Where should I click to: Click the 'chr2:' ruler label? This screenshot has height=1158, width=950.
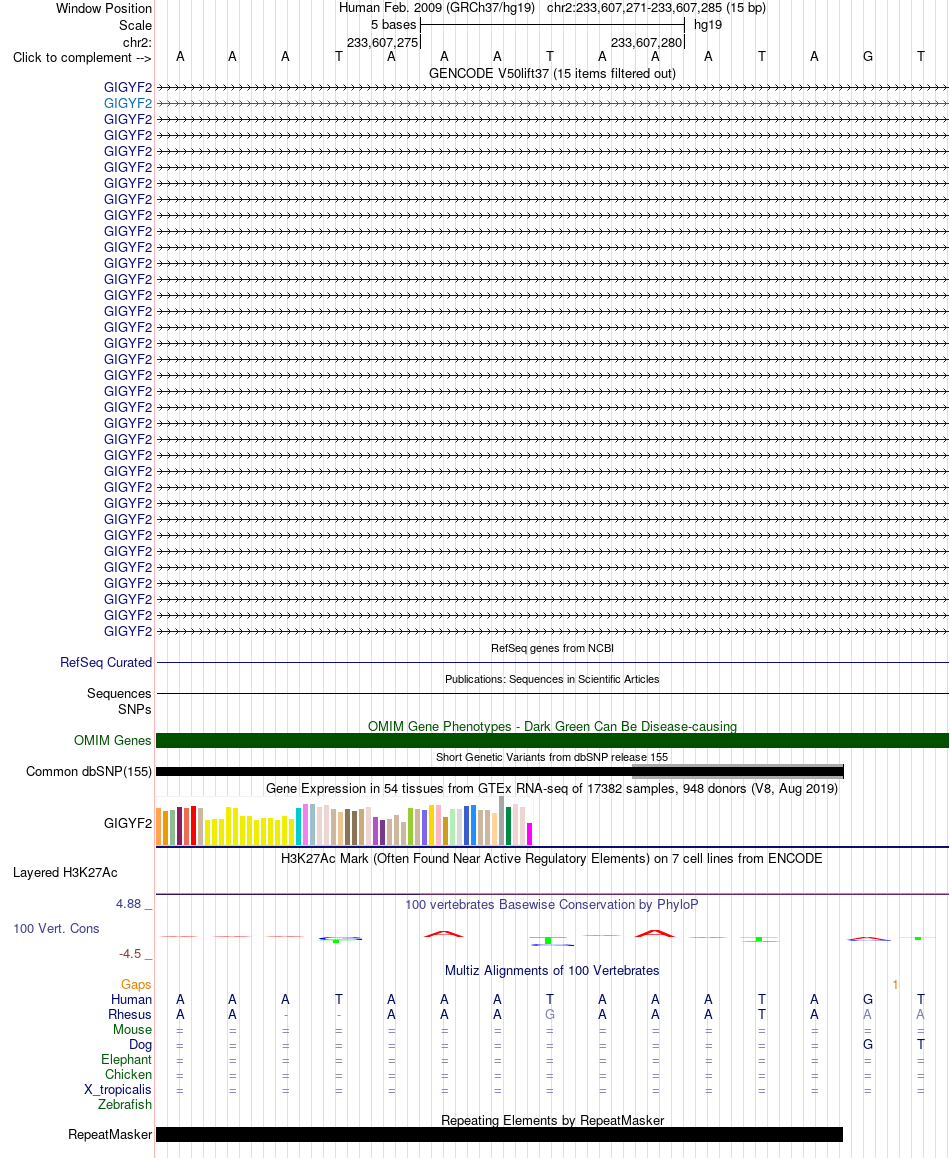[137, 42]
